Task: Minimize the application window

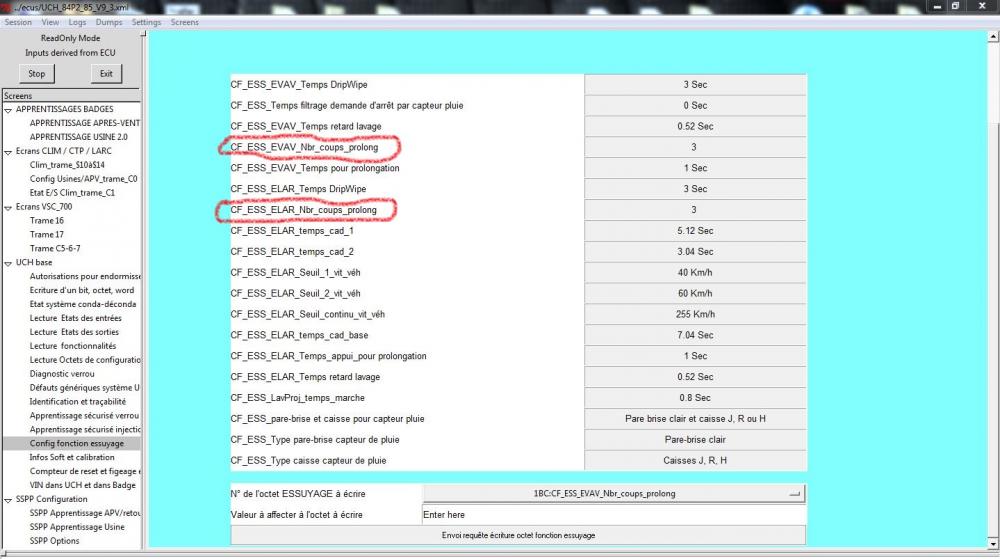Action: point(937,6)
